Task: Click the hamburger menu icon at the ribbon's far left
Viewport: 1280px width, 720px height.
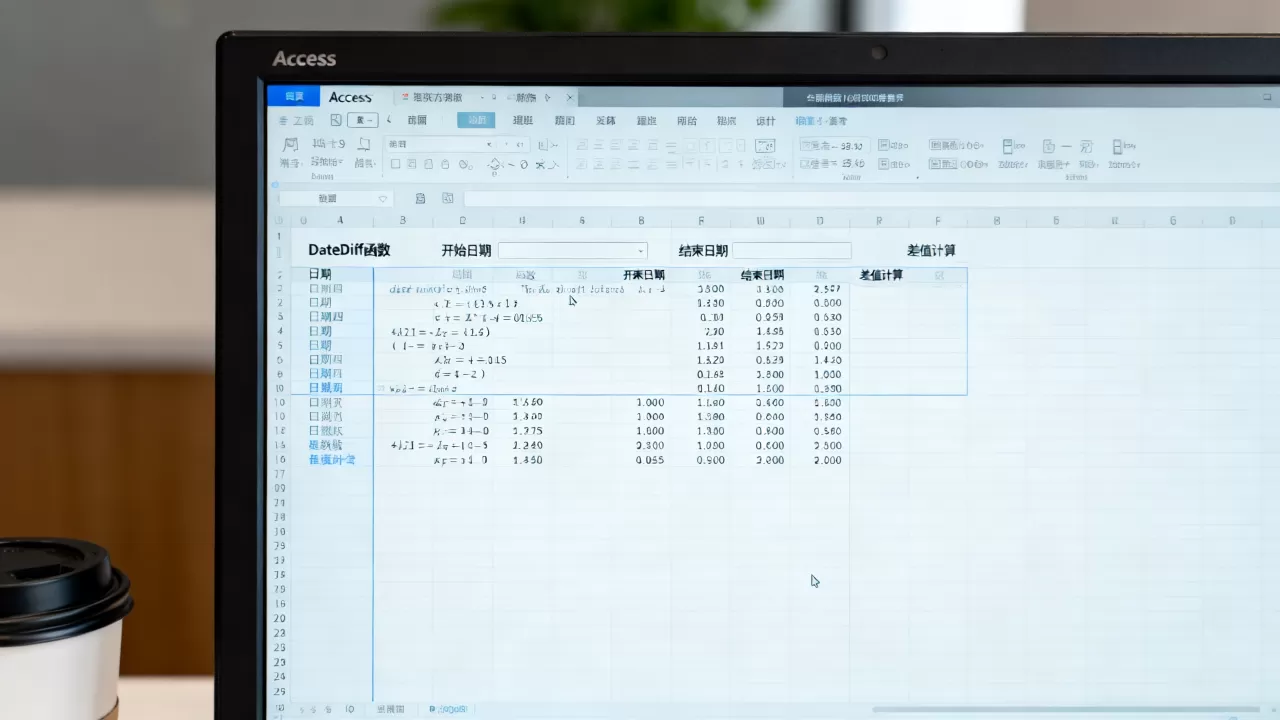Action: coord(284,120)
